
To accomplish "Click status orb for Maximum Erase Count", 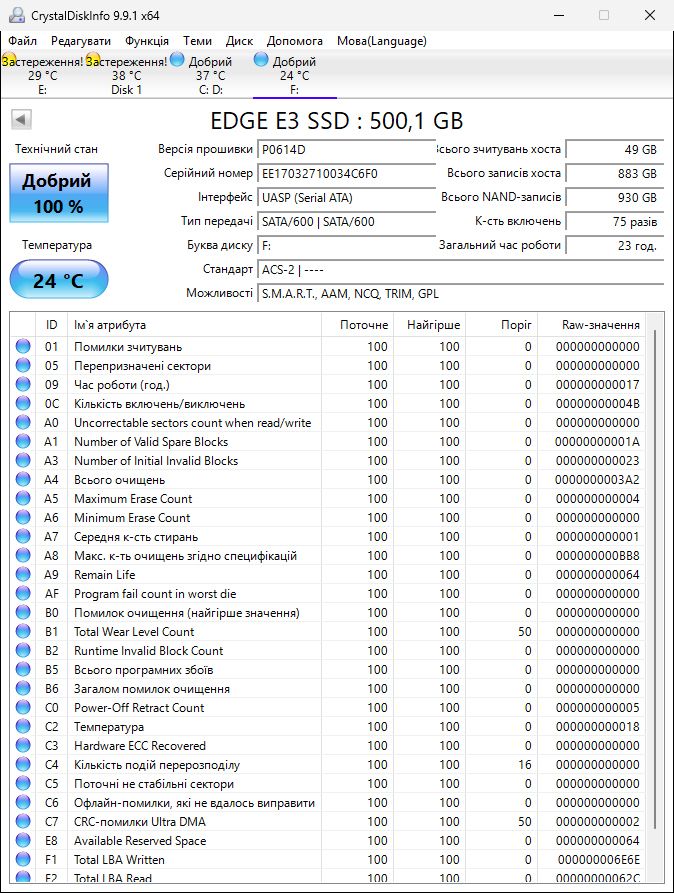I will coord(23,498).
